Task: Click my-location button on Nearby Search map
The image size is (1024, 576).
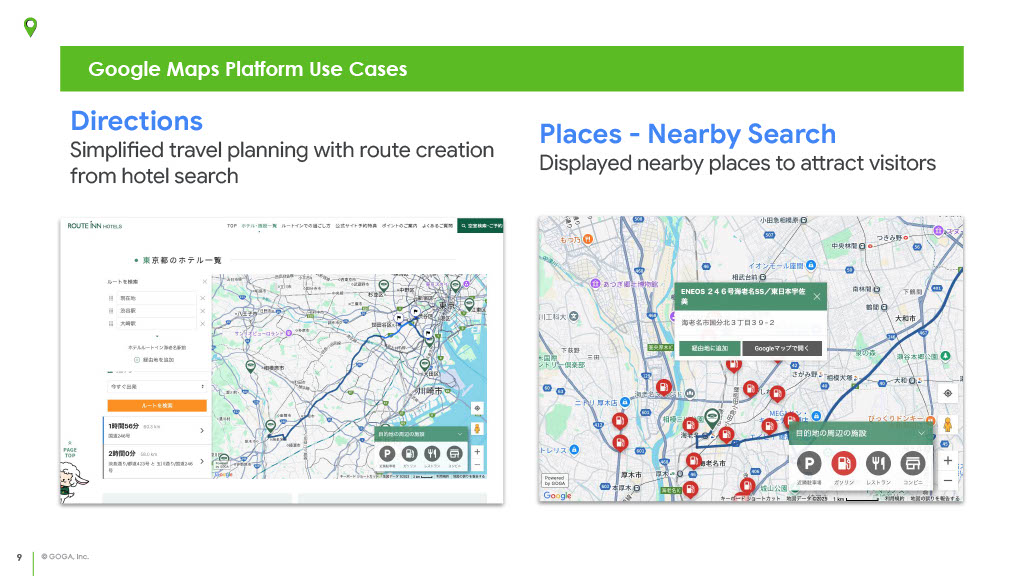Action: tap(948, 393)
